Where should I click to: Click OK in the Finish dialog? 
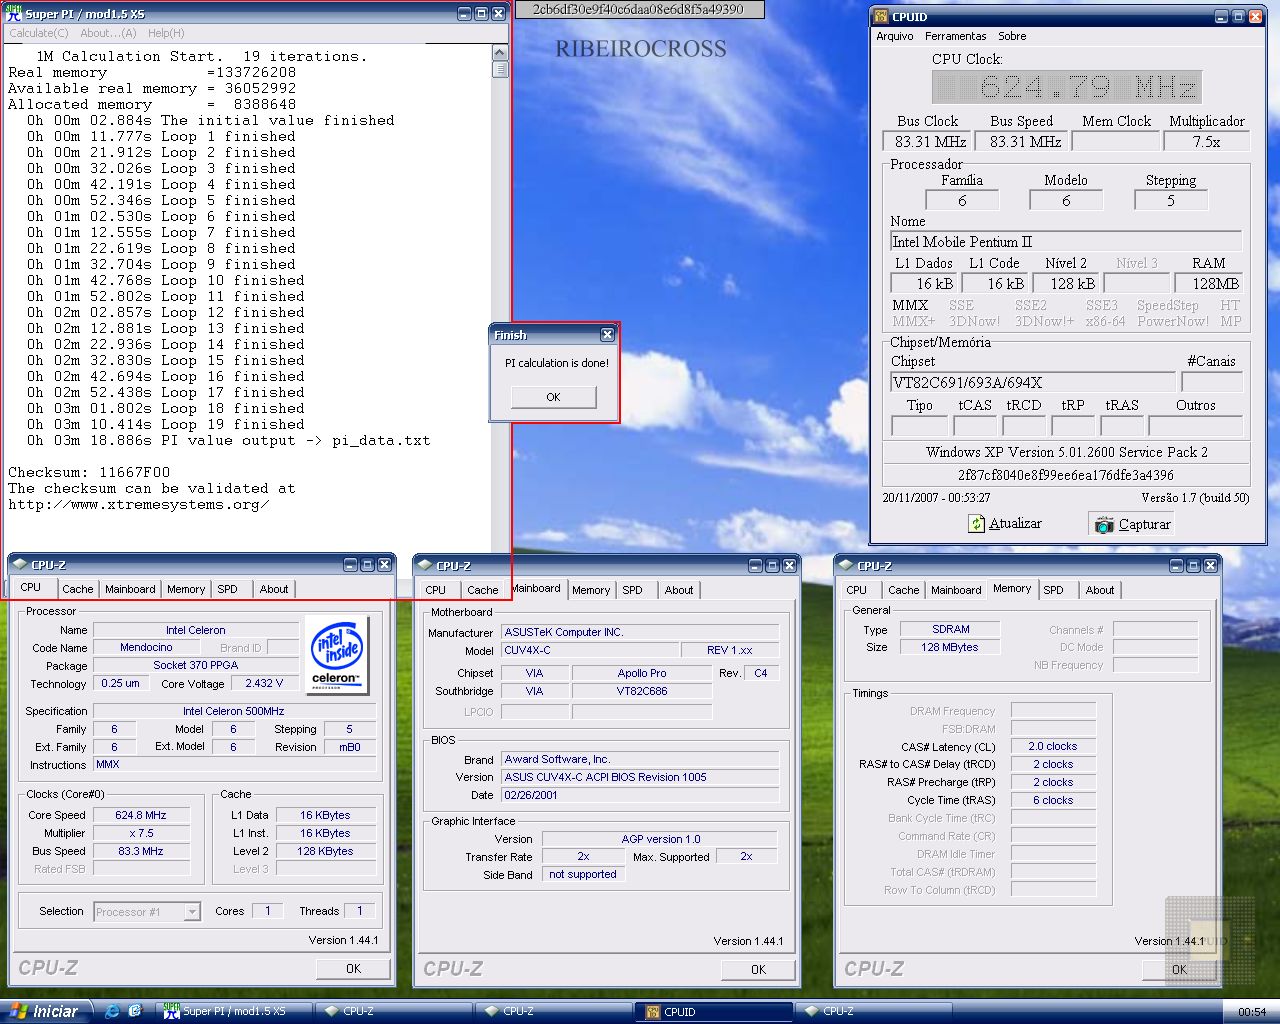pyautogui.click(x=553, y=397)
